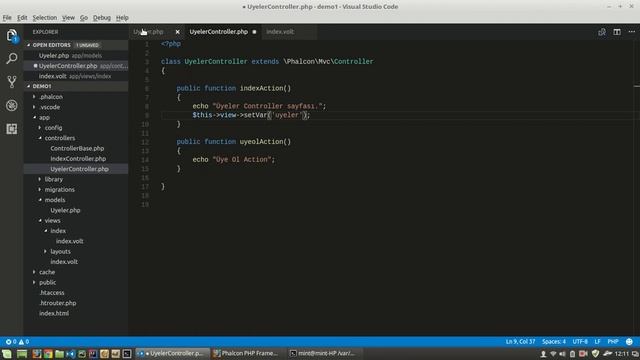This screenshot has height=360, width=640.
Task: Open the Search view in the activity bar
Action: 12,58
